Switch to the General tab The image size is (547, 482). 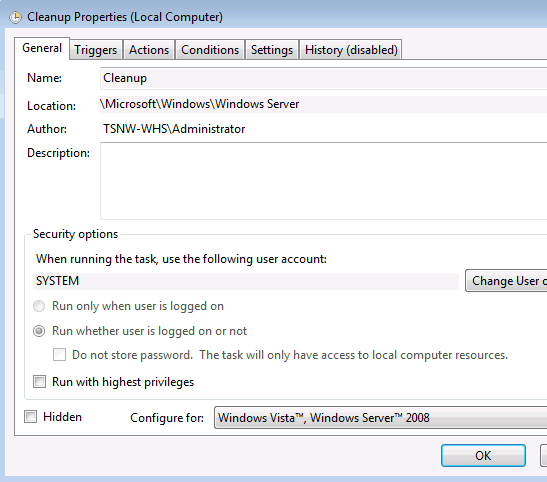[42, 48]
